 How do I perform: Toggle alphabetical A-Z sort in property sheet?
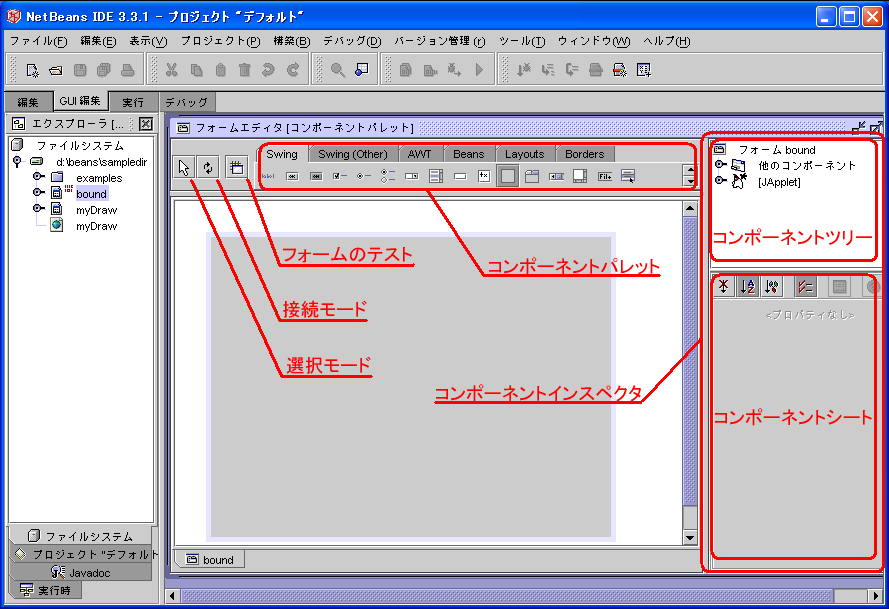[x=748, y=286]
